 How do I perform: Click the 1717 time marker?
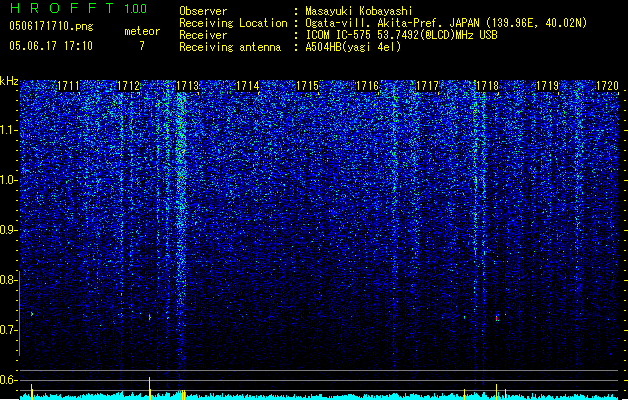point(428,86)
